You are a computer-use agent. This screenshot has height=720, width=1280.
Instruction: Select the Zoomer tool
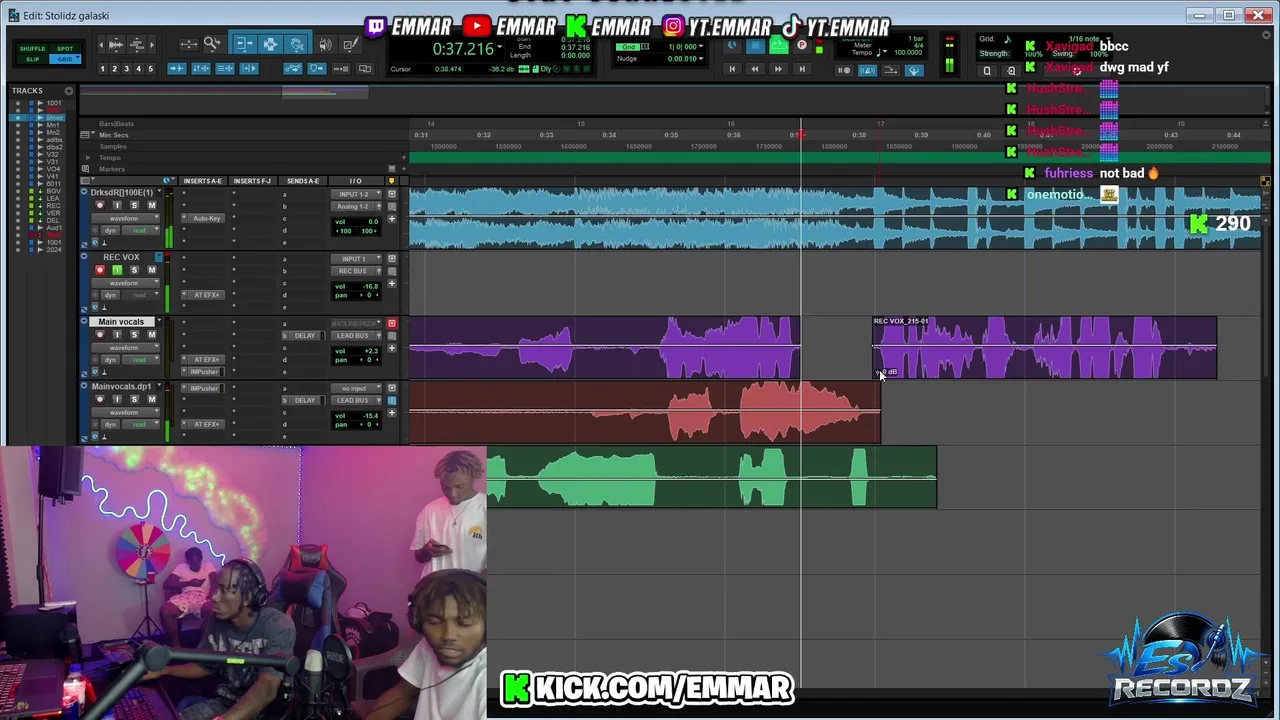click(212, 43)
